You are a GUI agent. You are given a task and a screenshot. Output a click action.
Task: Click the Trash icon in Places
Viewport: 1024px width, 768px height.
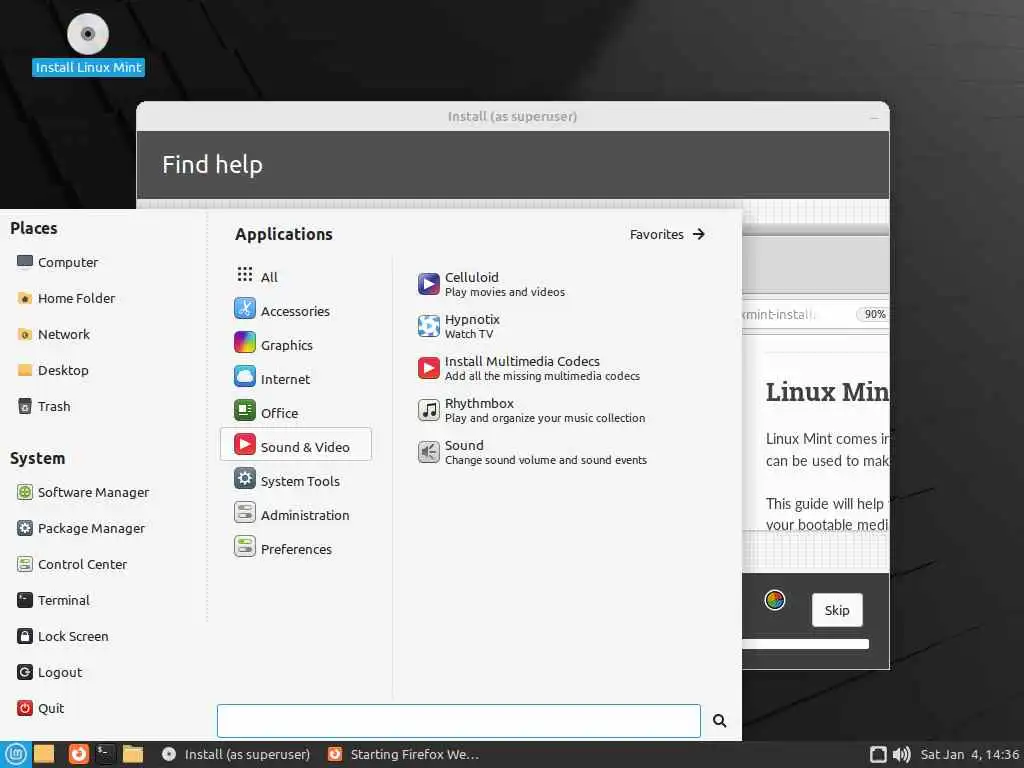coord(25,406)
